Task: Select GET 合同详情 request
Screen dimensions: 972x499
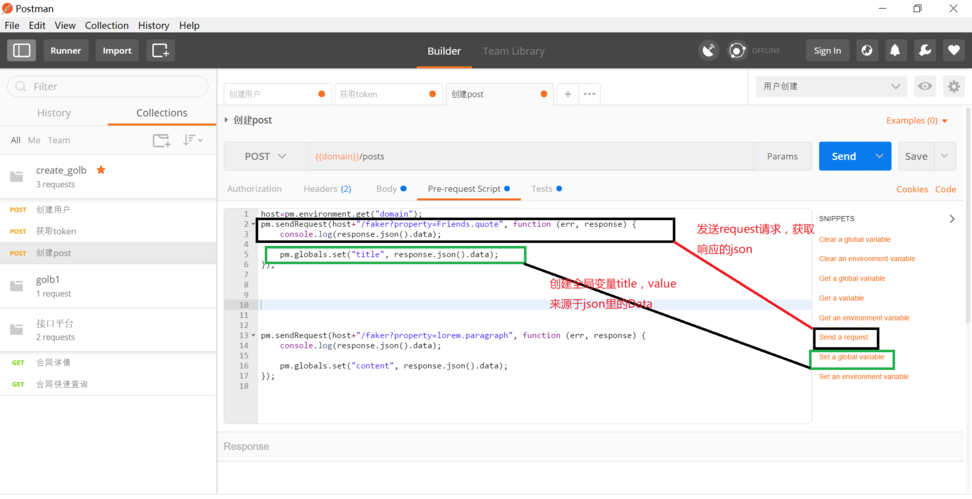Action: [108, 363]
